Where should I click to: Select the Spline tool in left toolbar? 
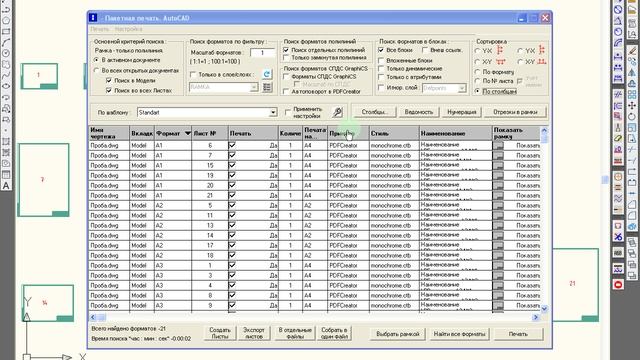tap(6, 76)
